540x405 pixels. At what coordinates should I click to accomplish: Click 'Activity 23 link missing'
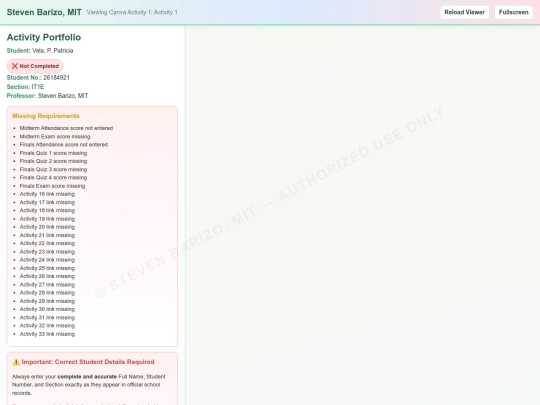[47, 252]
